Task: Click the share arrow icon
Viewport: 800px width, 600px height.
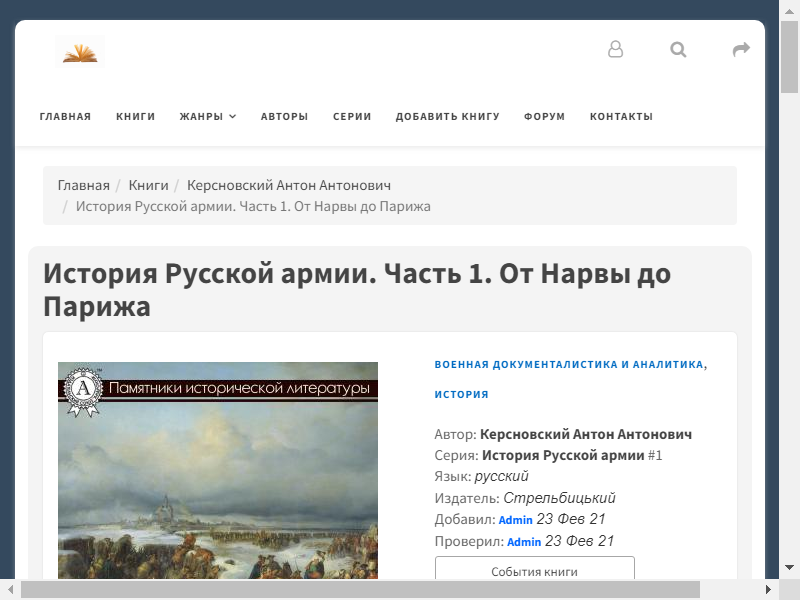Action: (x=741, y=49)
